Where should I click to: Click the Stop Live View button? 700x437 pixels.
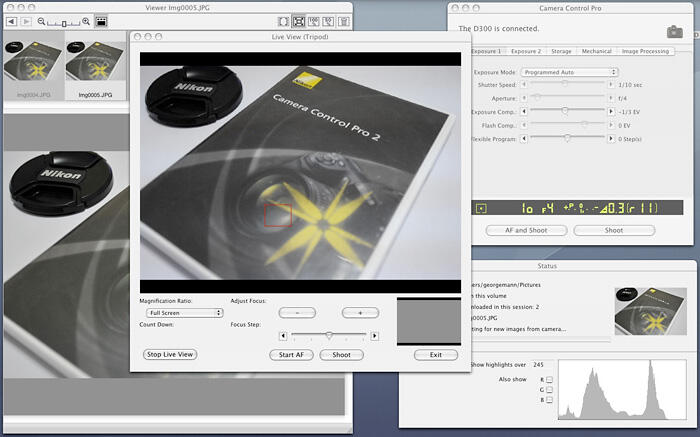[169, 354]
